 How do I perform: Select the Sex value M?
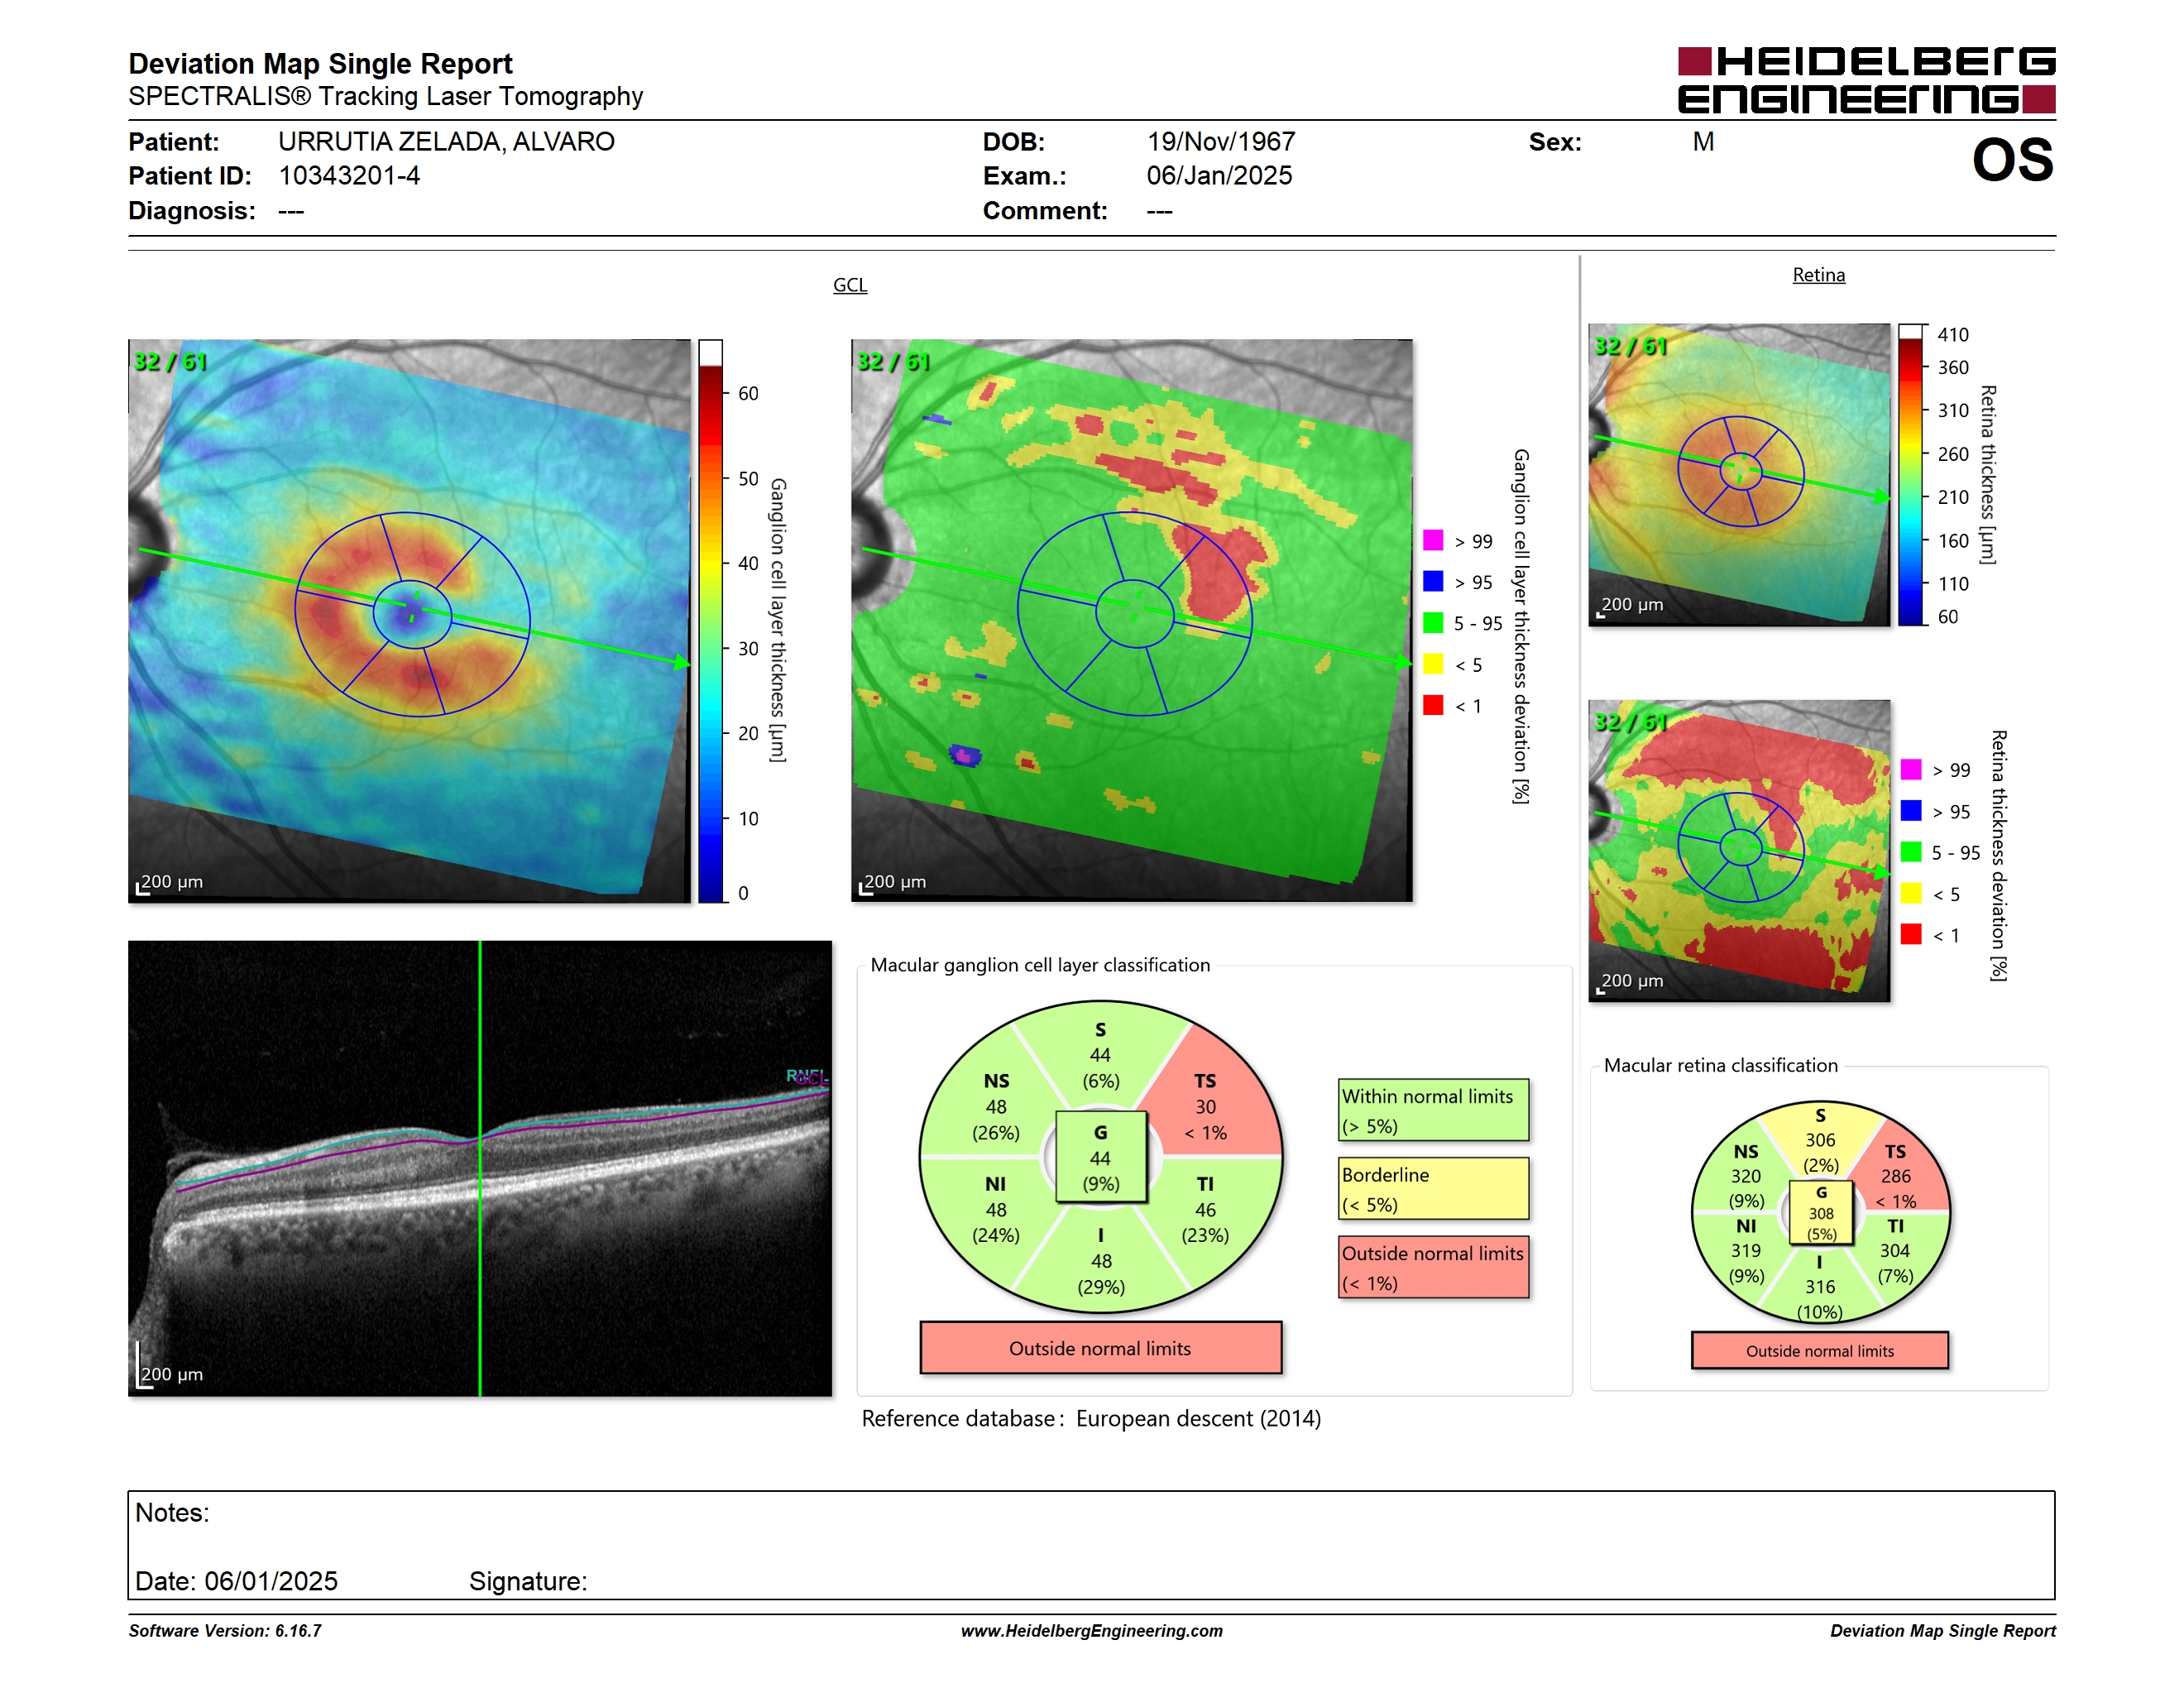click(x=1703, y=142)
